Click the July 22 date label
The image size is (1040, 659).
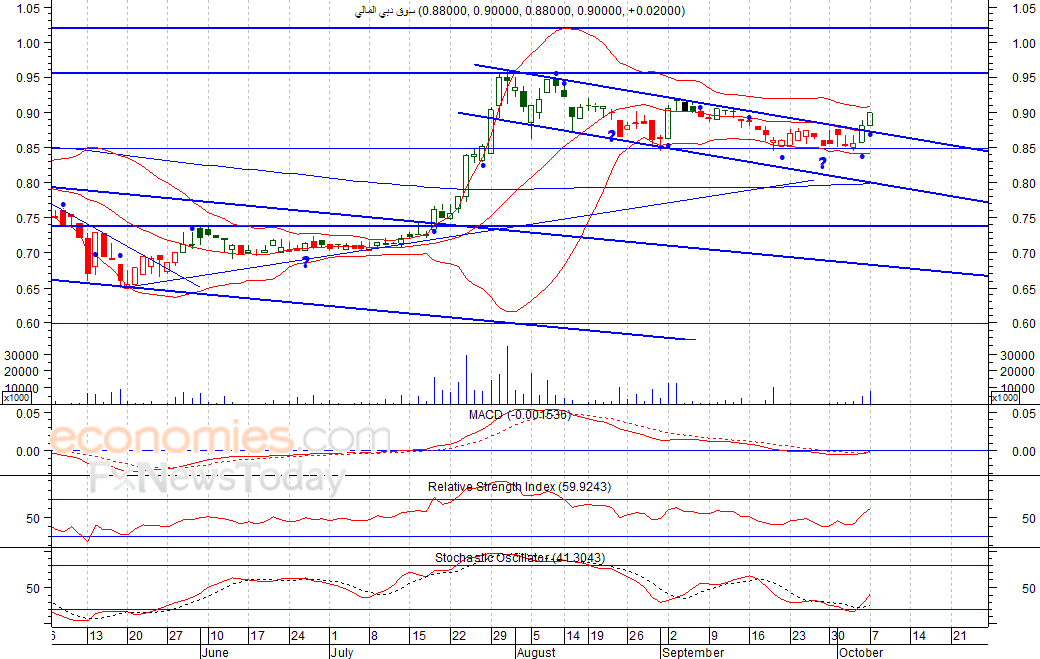point(459,636)
